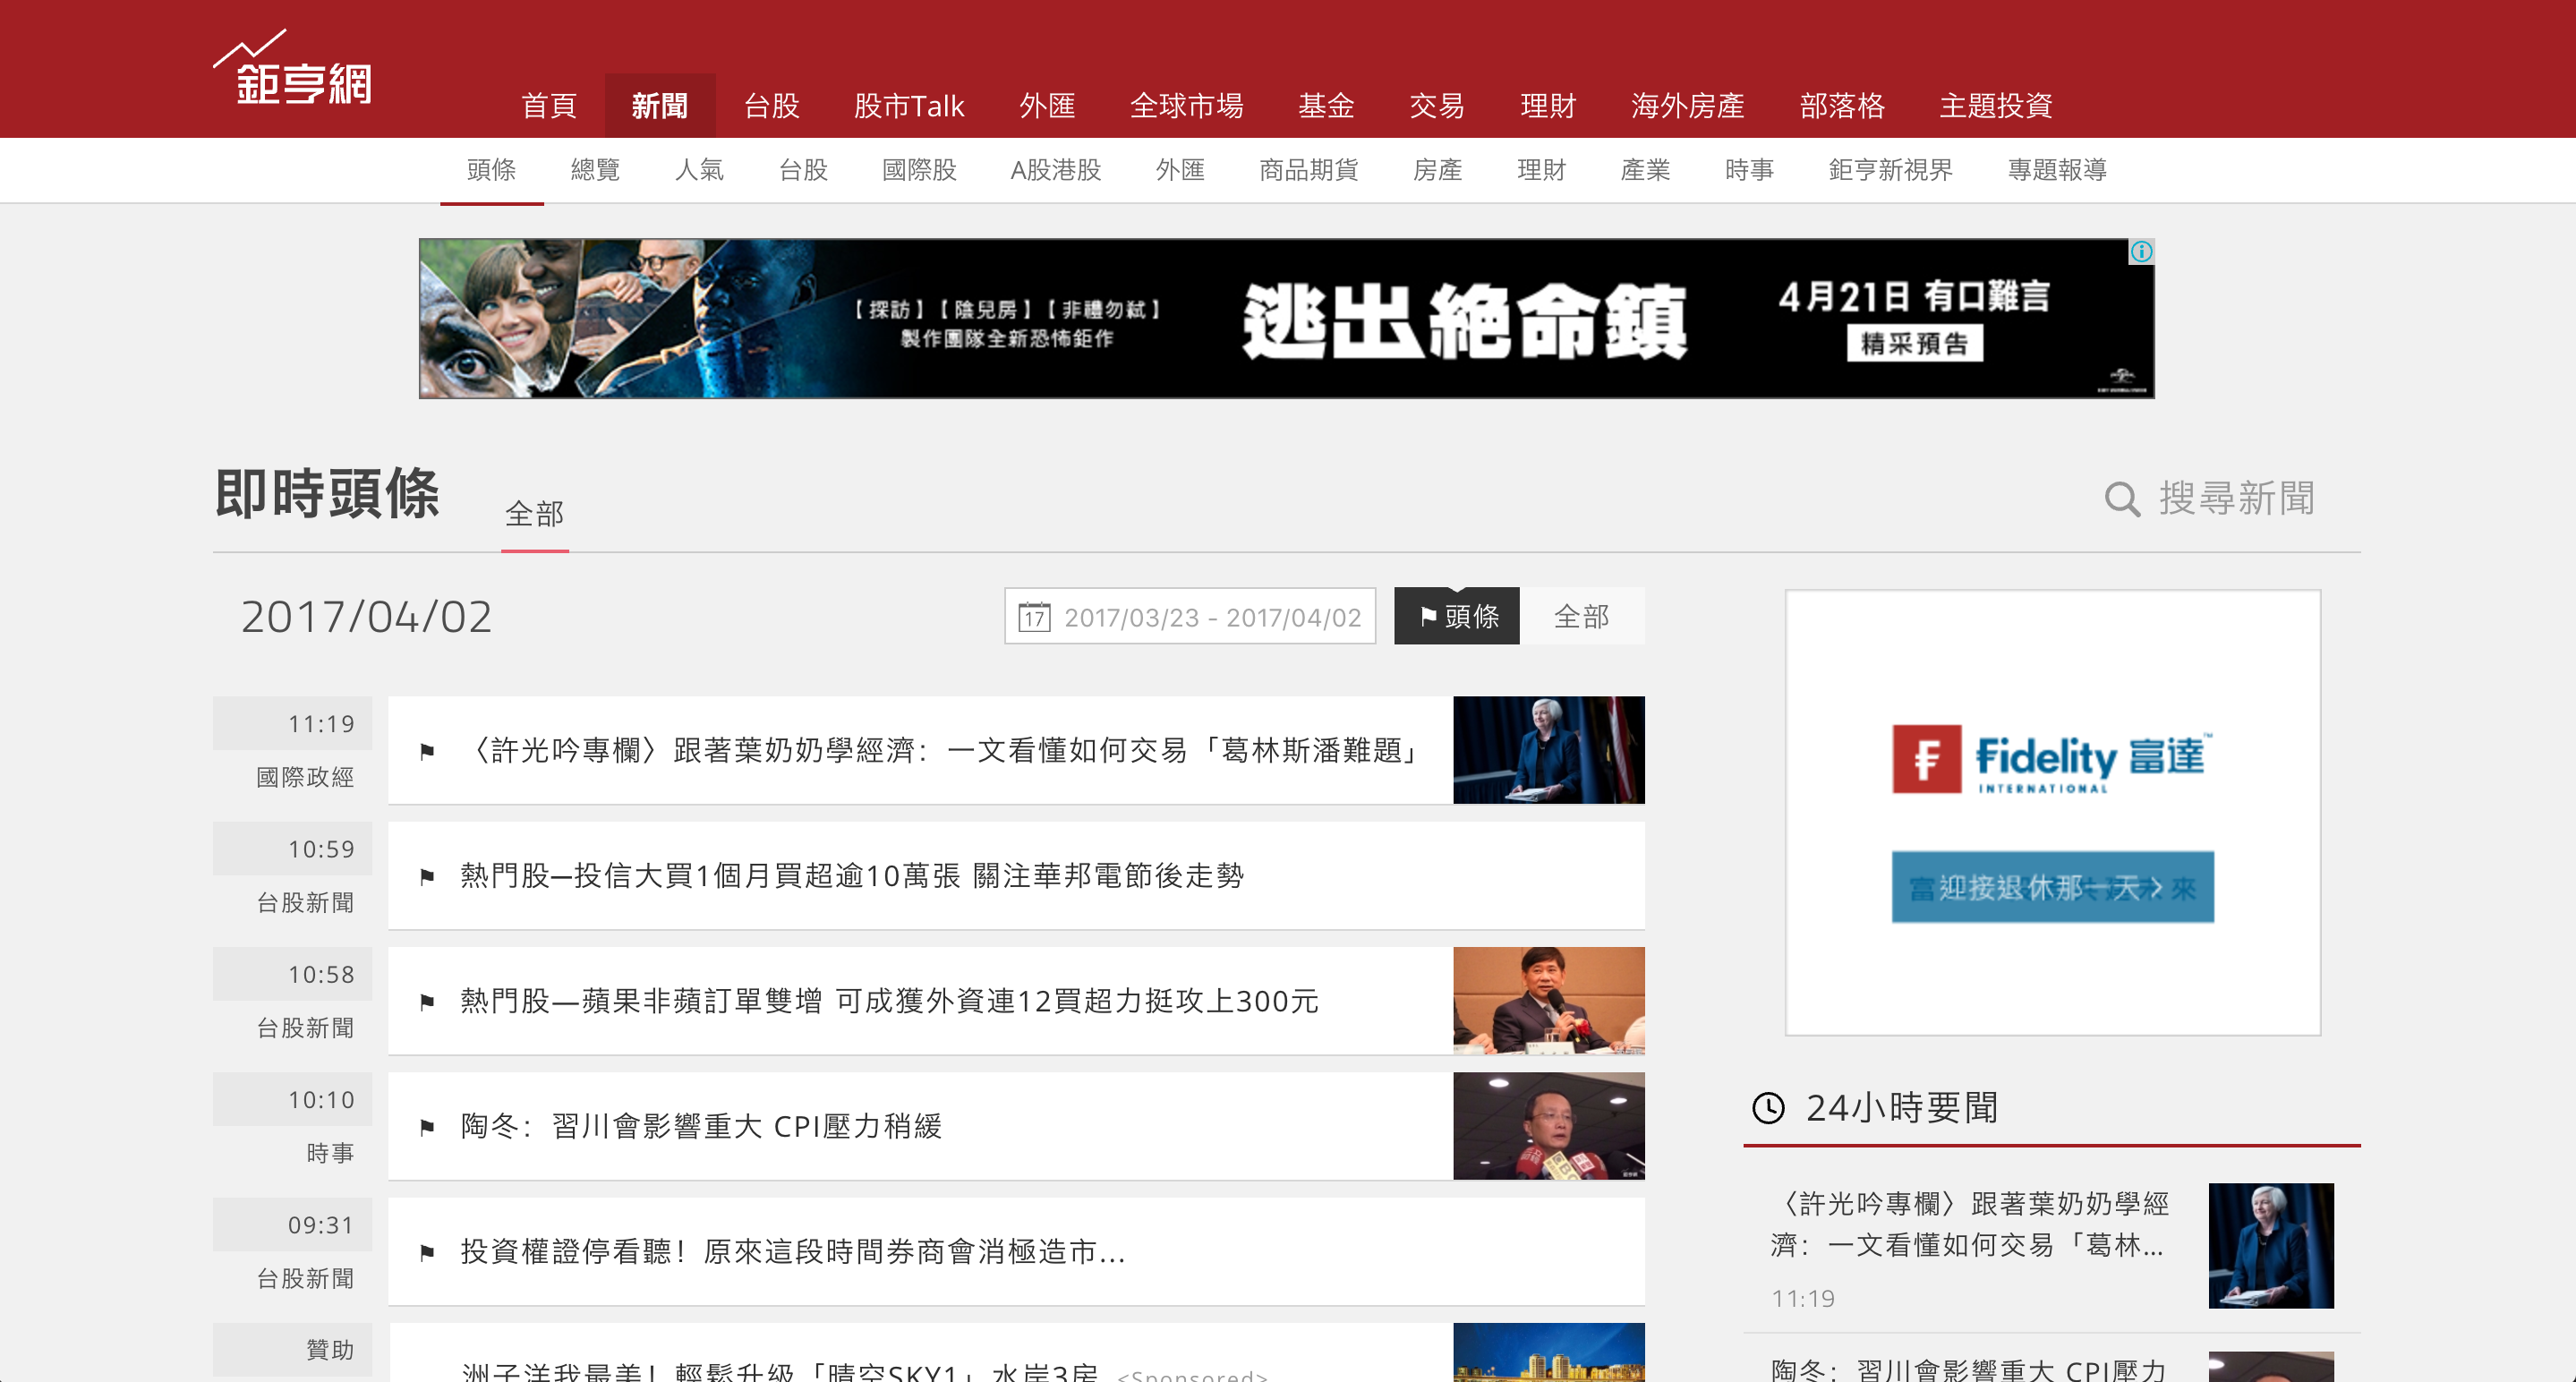Select the 全部 filter toggle next to 頭條

click(1581, 616)
